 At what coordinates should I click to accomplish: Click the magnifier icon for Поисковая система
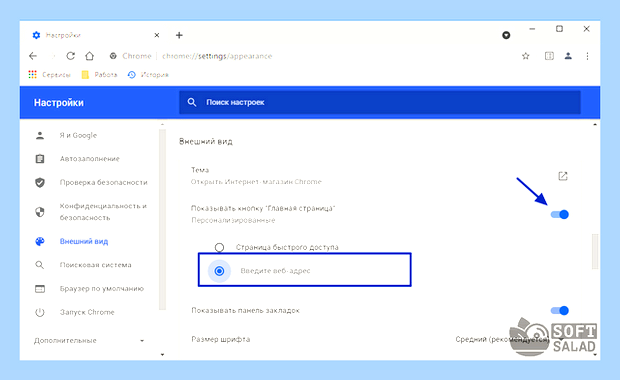click(40, 265)
